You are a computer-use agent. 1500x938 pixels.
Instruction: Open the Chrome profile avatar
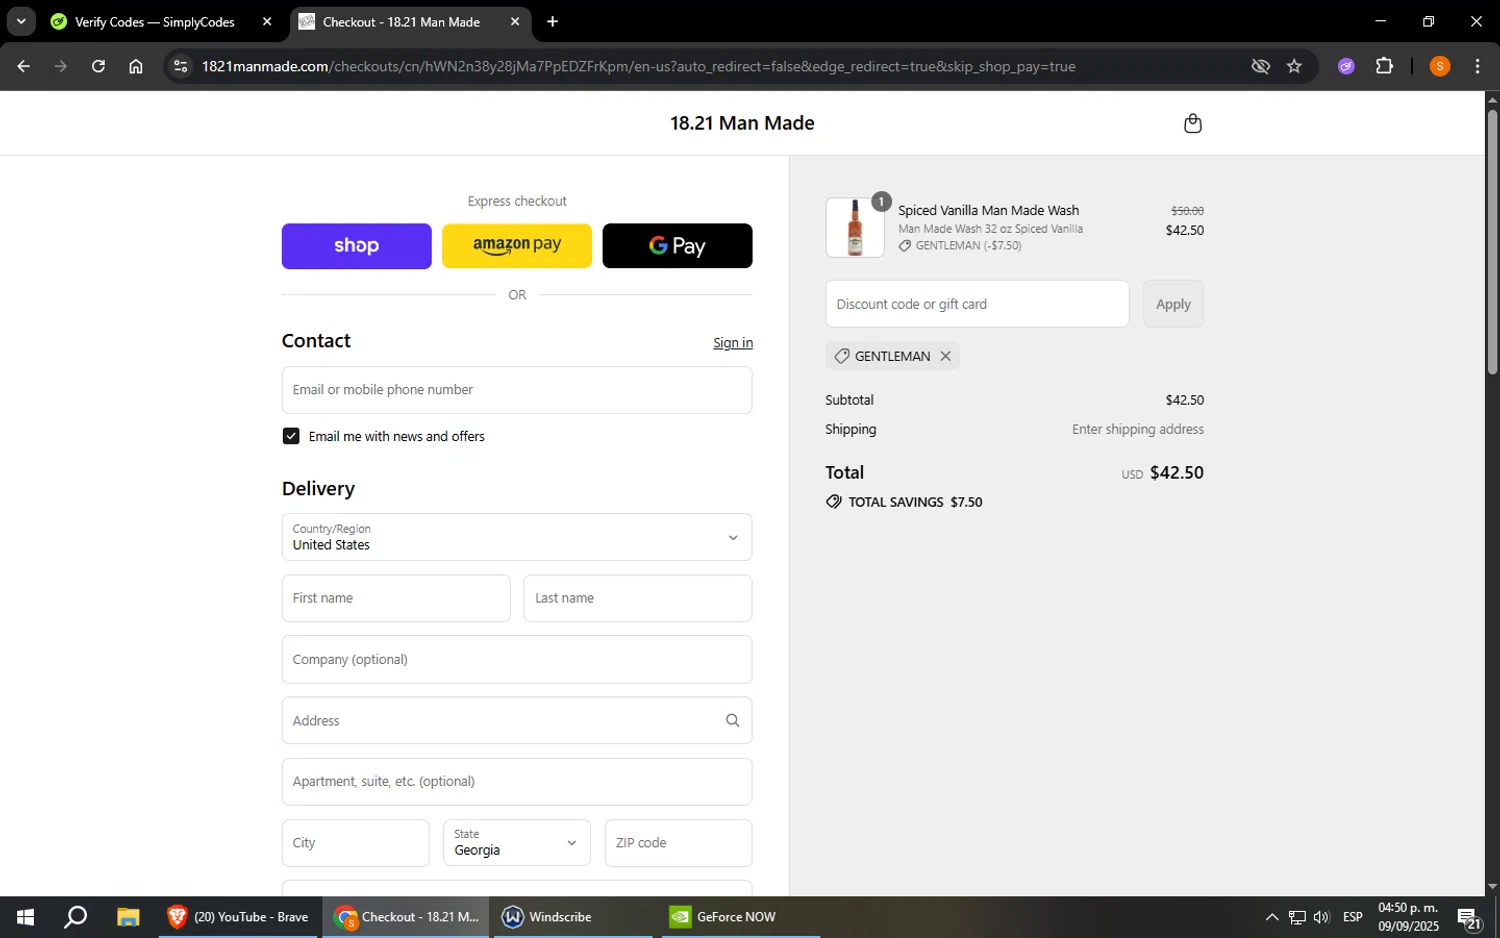point(1440,66)
